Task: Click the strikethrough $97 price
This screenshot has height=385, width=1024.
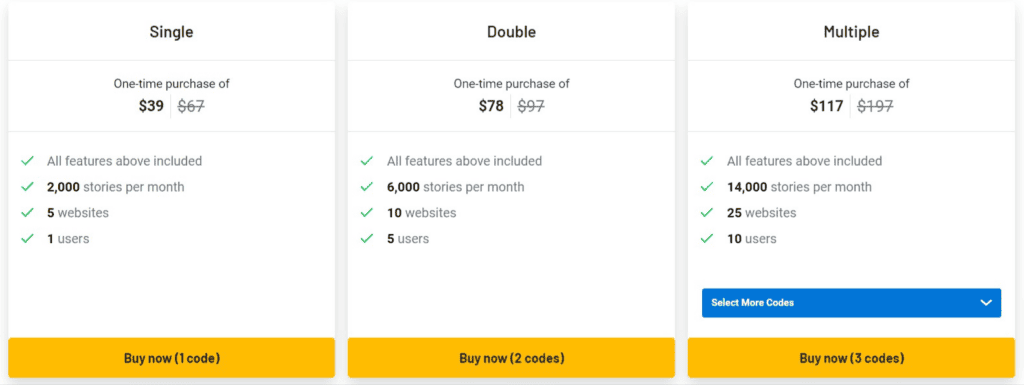Action: point(531,106)
